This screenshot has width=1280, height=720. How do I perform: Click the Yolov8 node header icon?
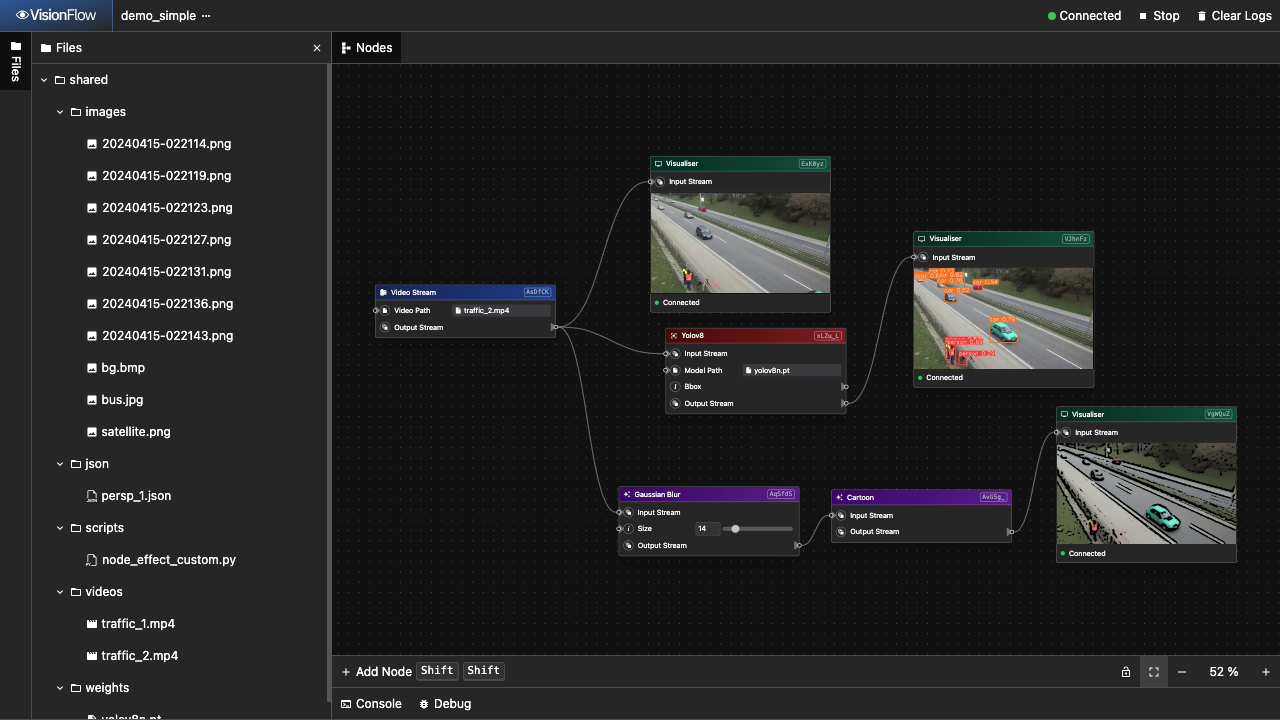[x=673, y=336]
